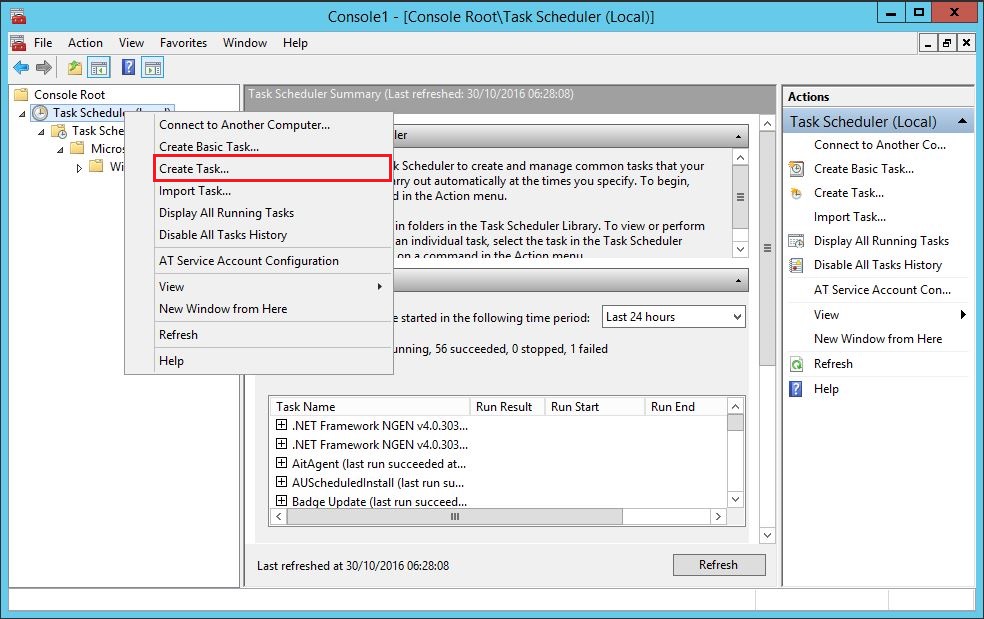Image resolution: width=984 pixels, height=619 pixels.
Task: Open the File menu
Action: coord(43,43)
